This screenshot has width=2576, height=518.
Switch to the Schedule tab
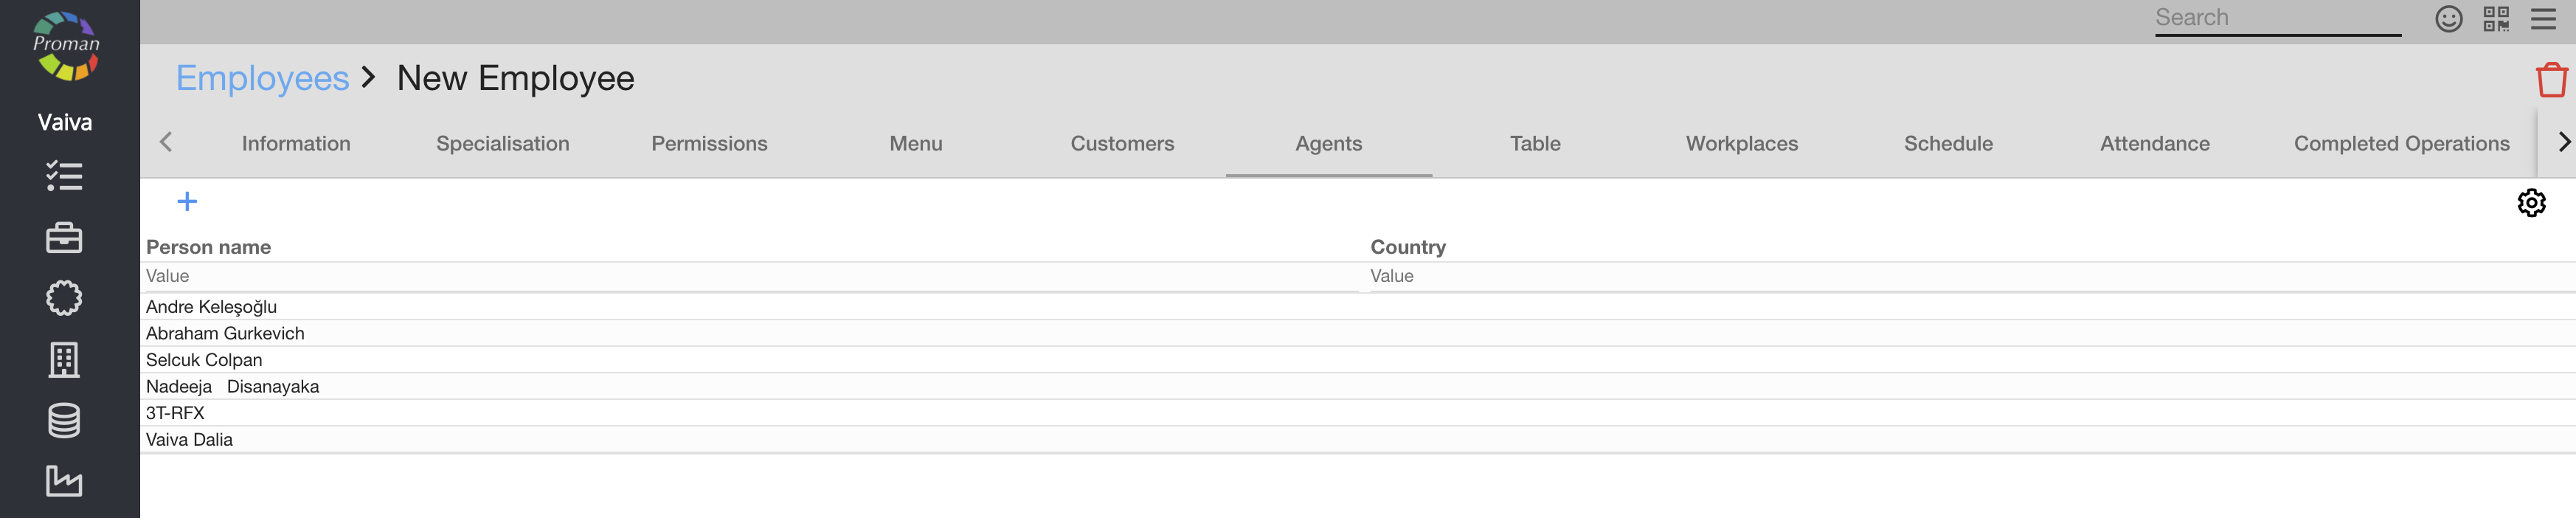point(1948,144)
